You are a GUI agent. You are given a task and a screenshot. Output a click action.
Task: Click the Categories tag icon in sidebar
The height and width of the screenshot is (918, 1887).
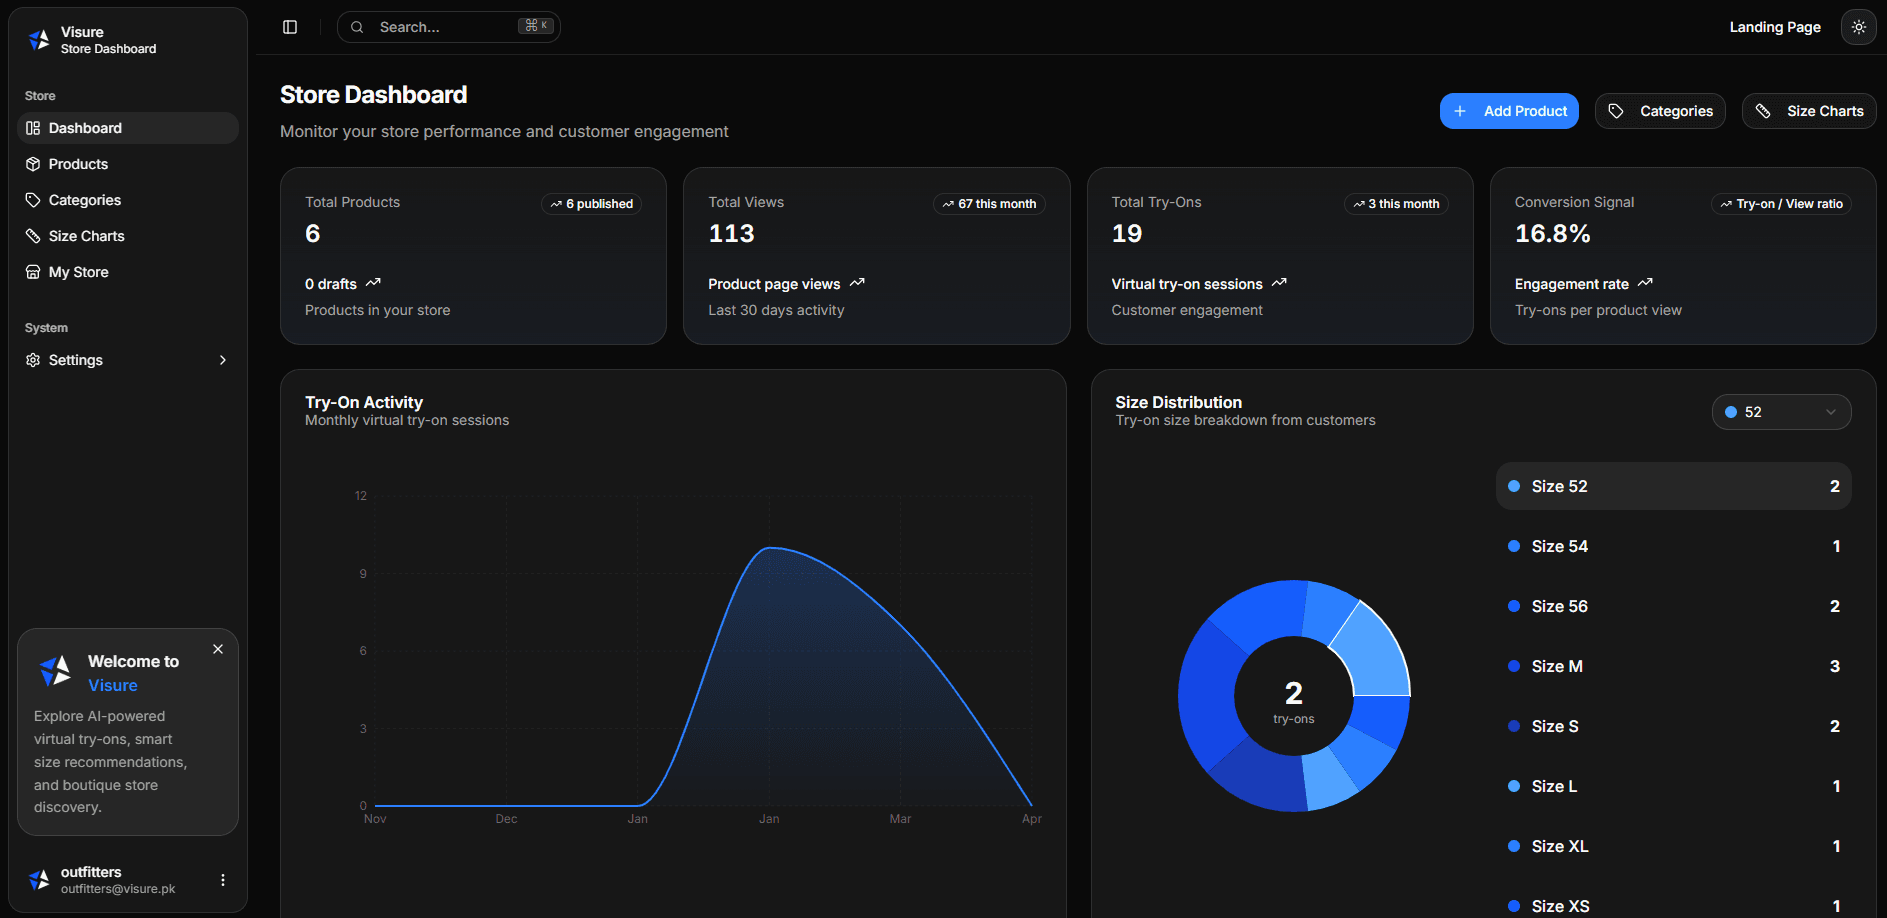[33, 200]
